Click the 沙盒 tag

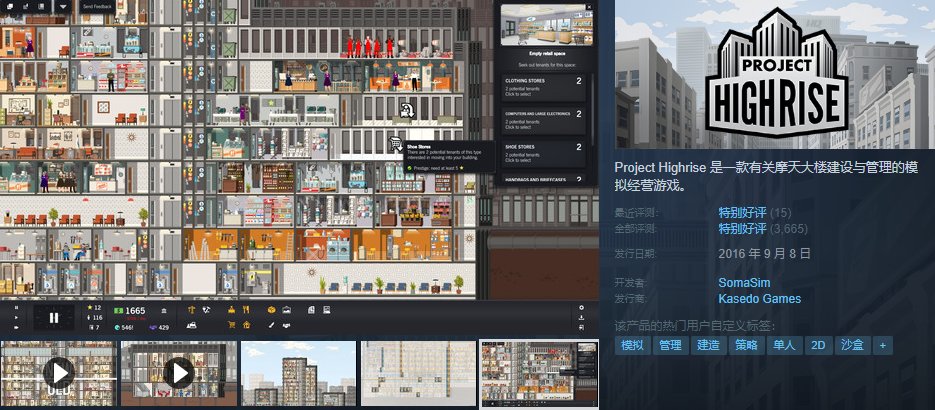[x=853, y=345]
